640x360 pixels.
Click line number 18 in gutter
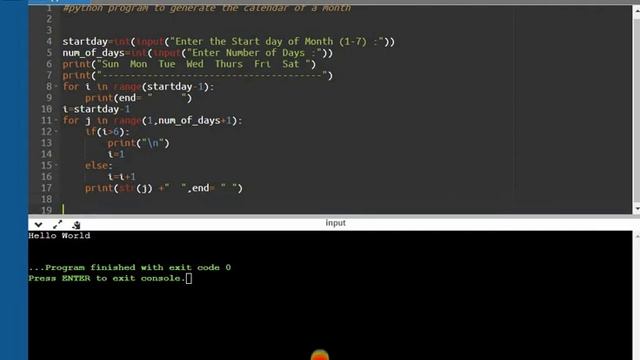pyautogui.click(x=47, y=199)
